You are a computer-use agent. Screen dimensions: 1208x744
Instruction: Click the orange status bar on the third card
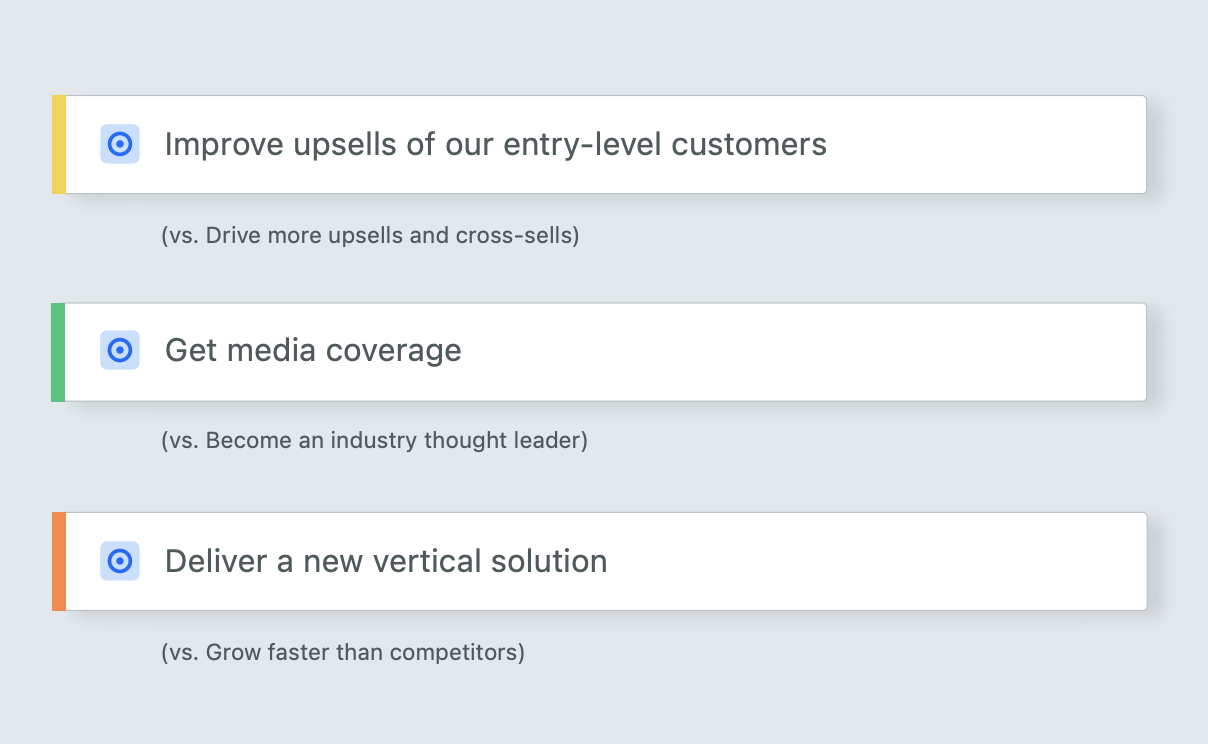click(x=59, y=561)
